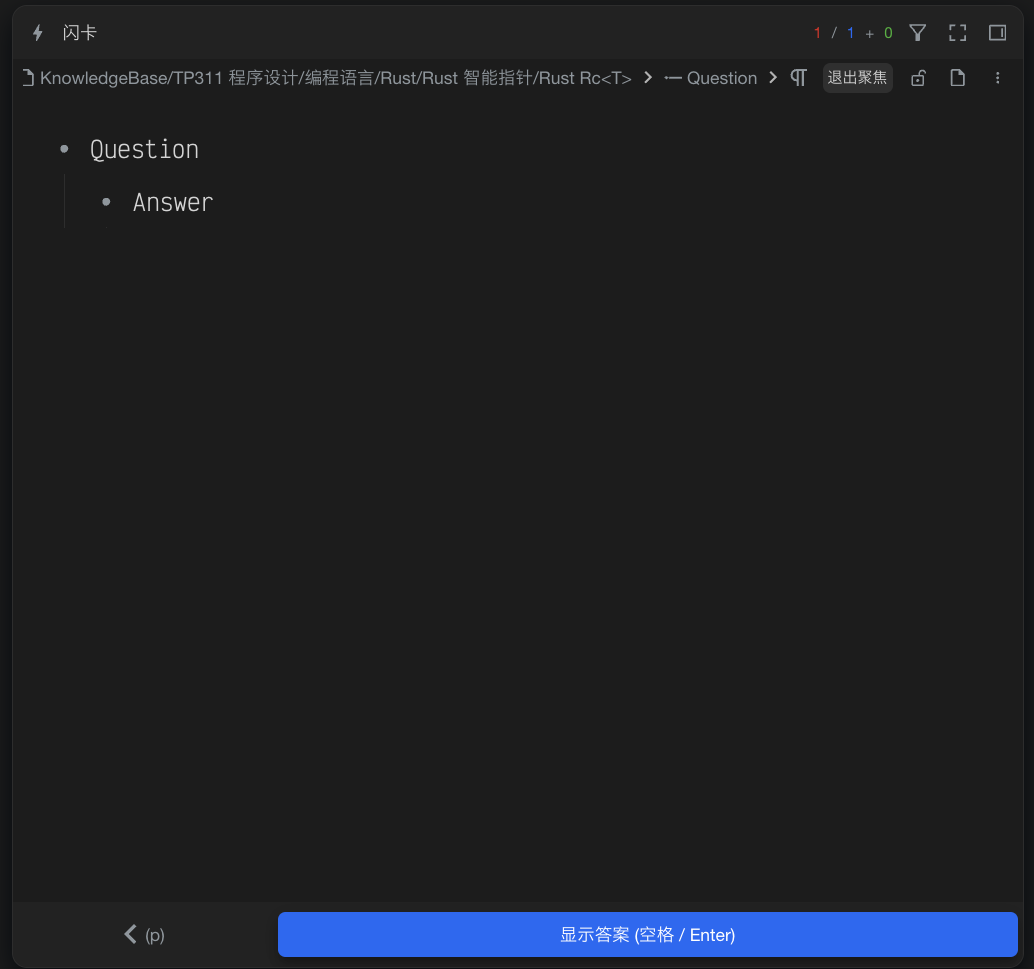Click the page document icon in toolbar

tap(958, 78)
